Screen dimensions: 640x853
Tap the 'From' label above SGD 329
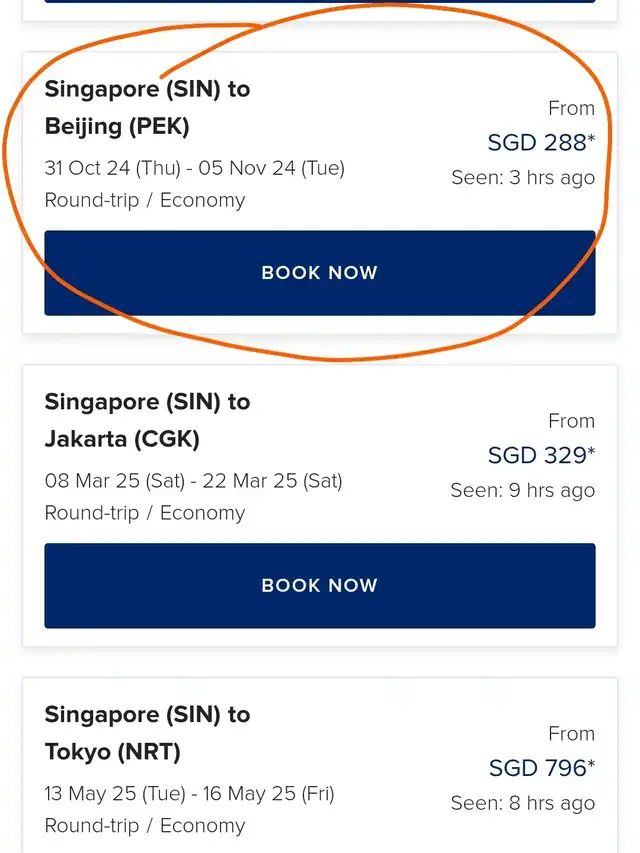(x=571, y=421)
